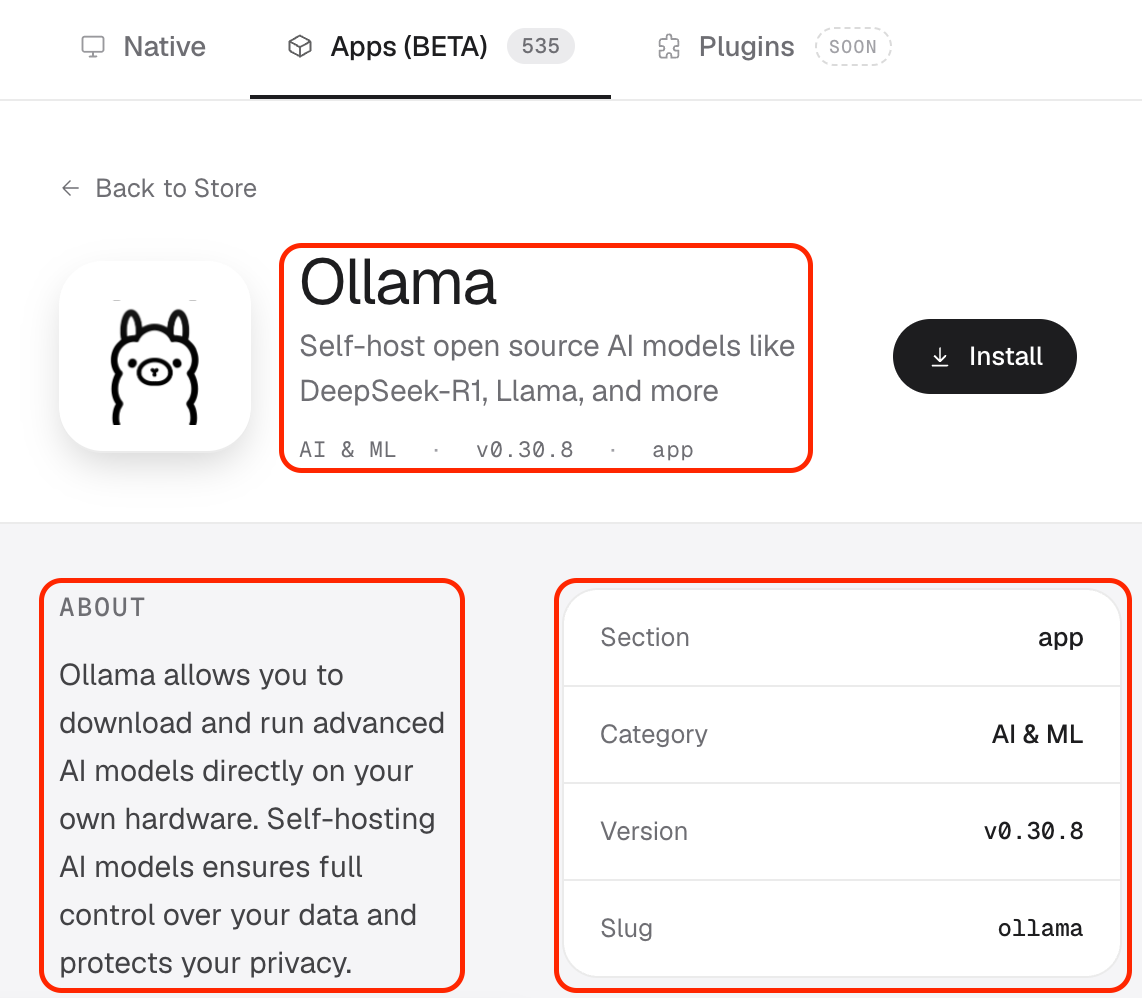Click the 535 apps count badge
This screenshot has width=1142, height=998.
(x=540, y=46)
